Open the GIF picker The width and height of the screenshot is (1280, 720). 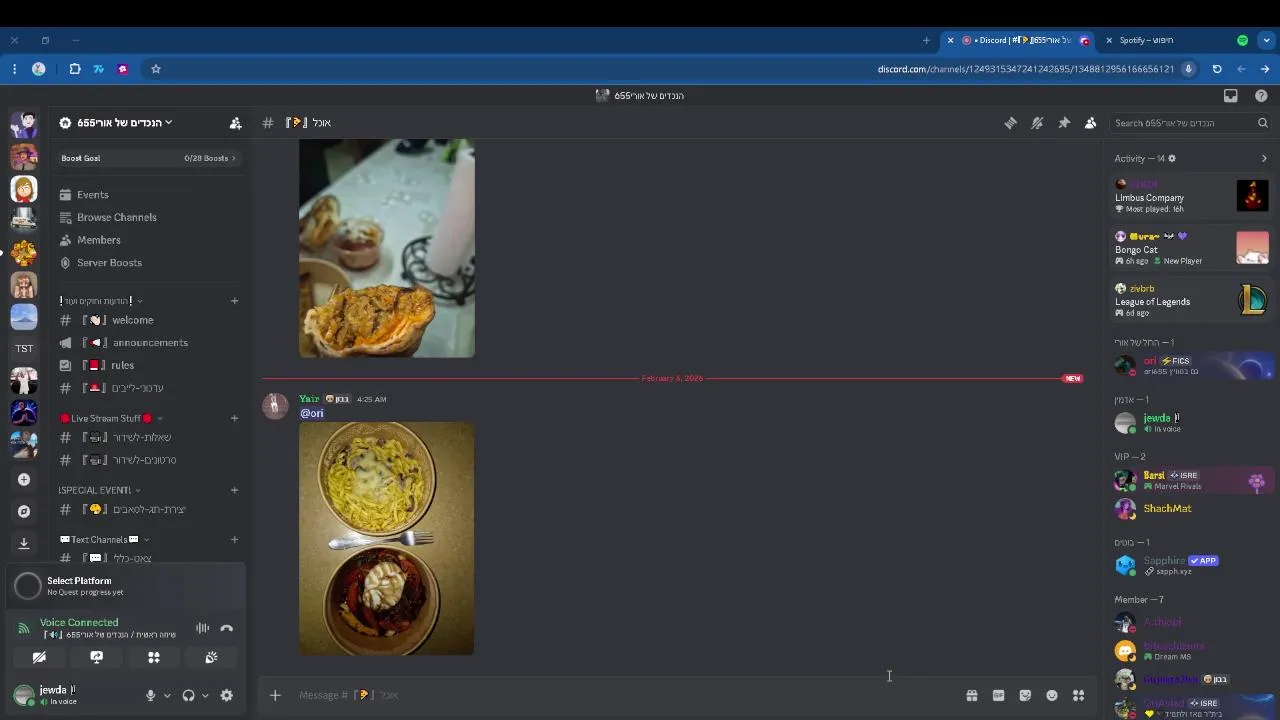point(998,695)
